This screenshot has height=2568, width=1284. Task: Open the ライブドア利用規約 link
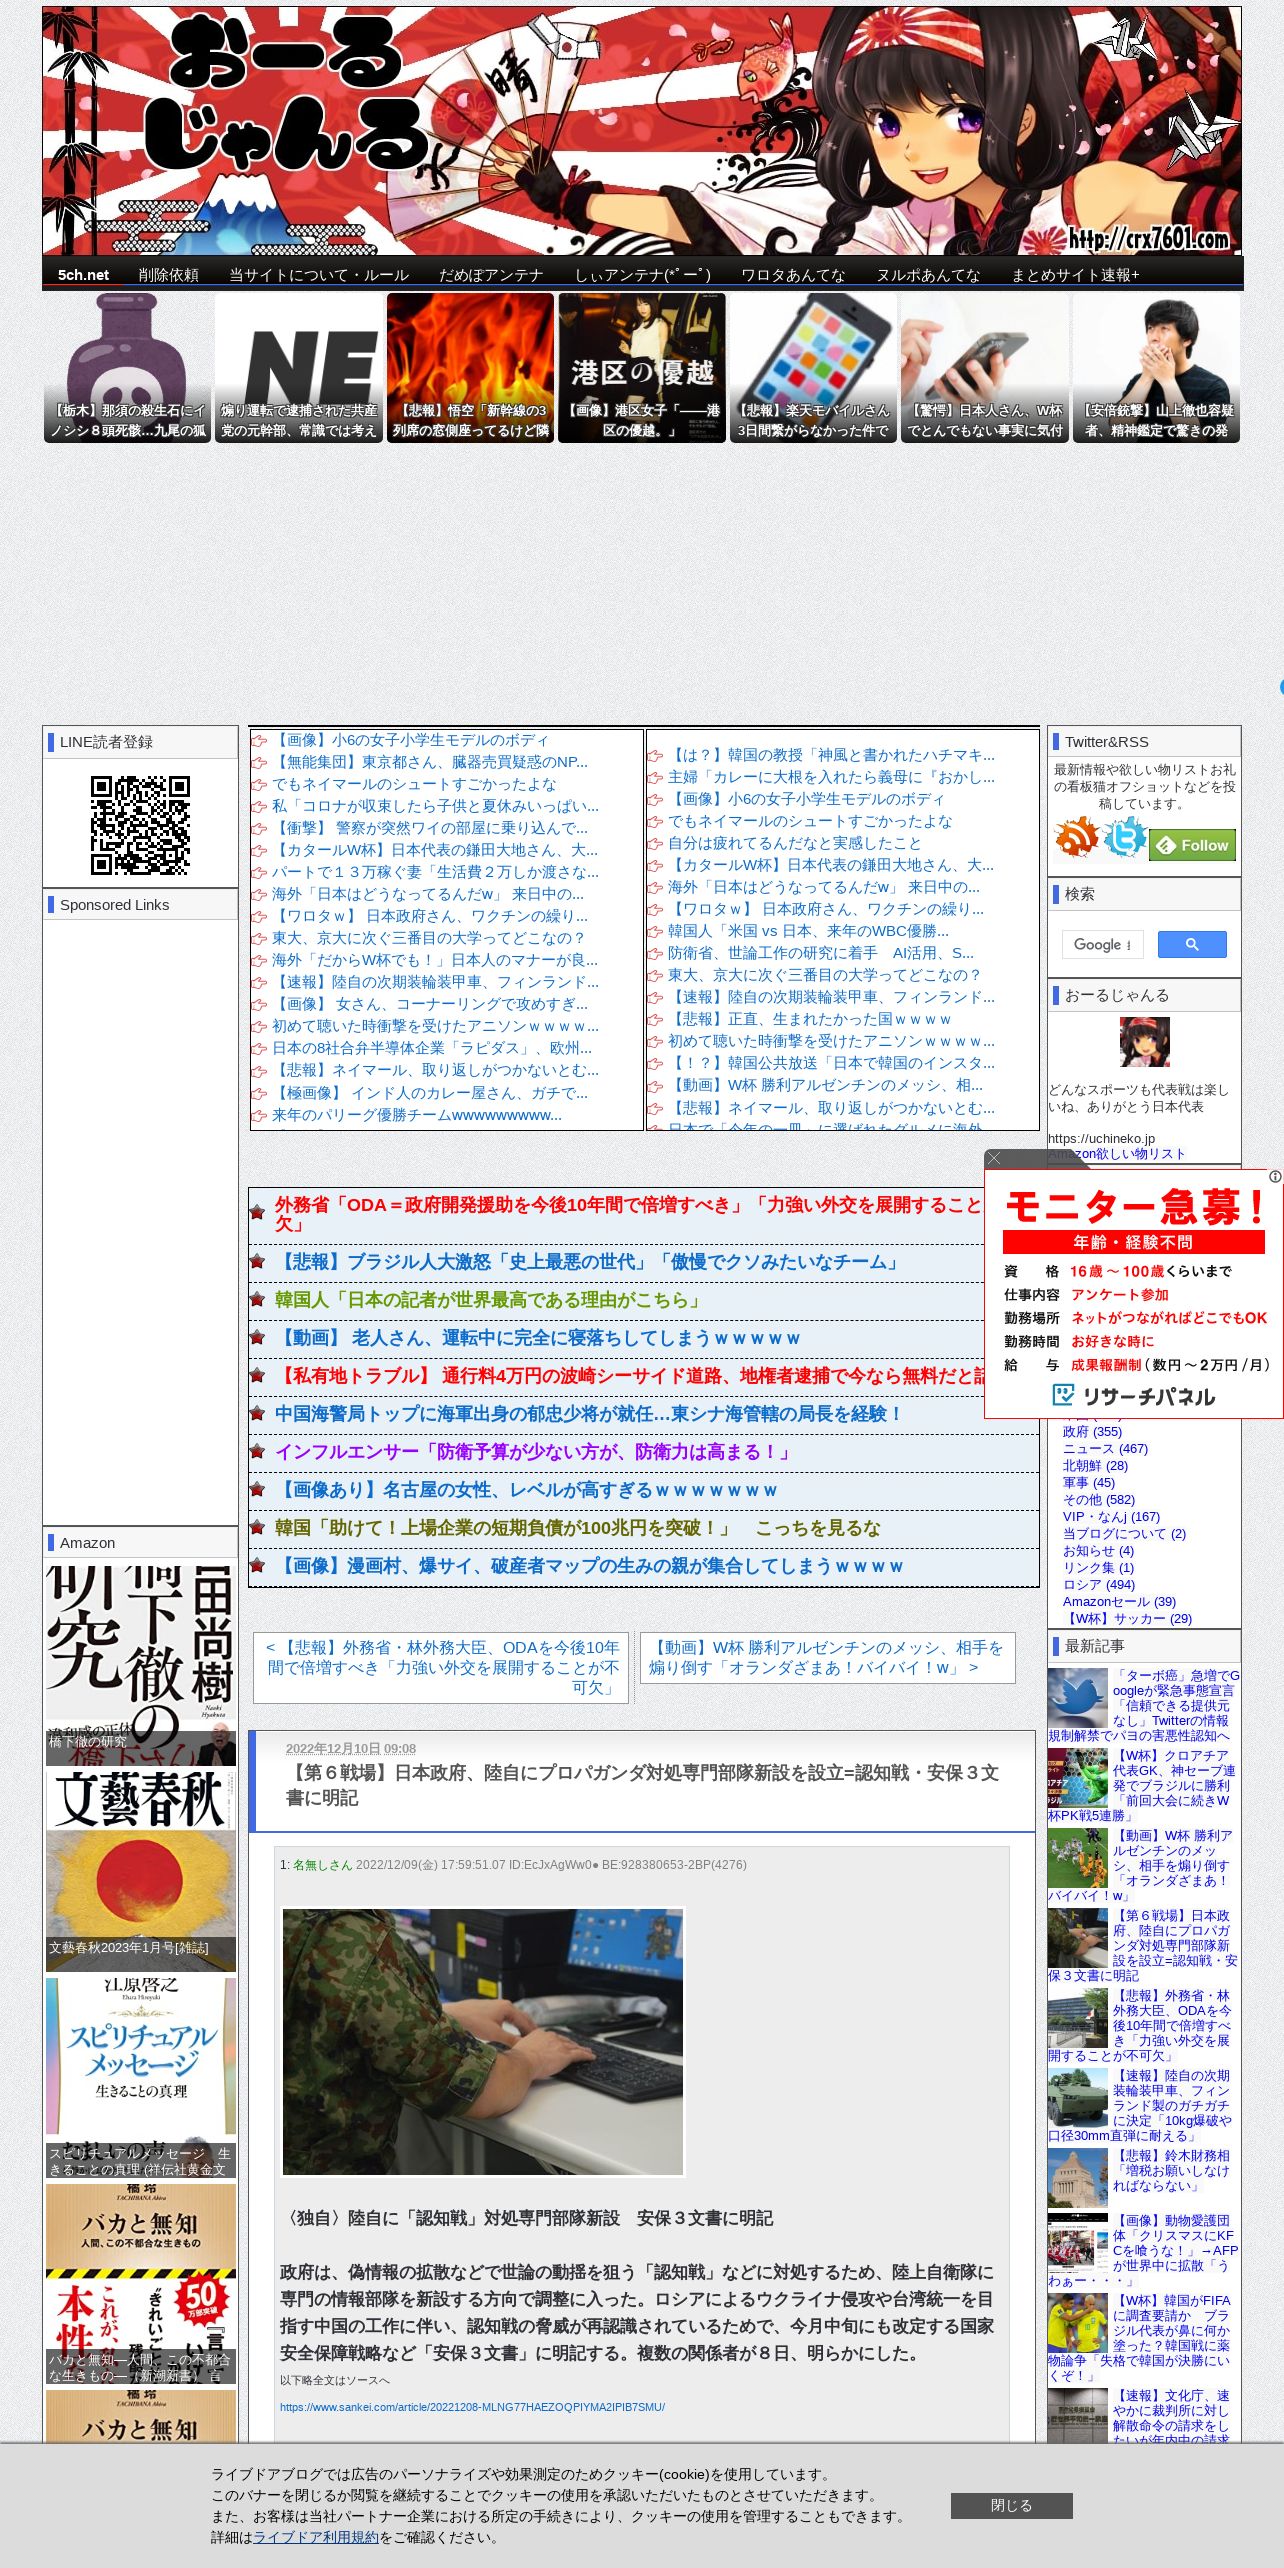click(x=316, y=2537)
